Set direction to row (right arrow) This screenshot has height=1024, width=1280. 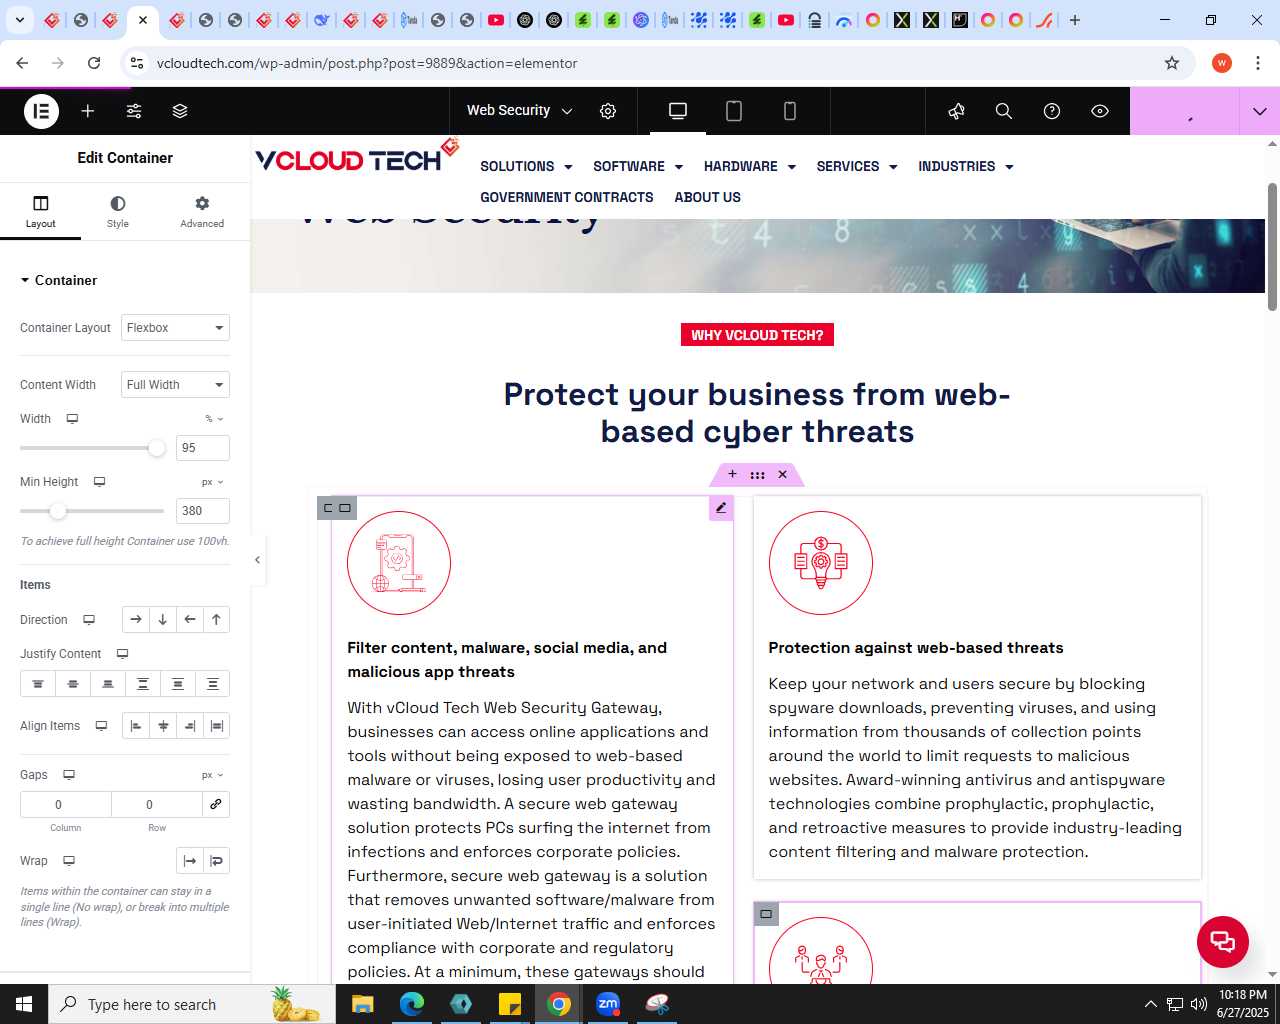click(x=136, y=620)
